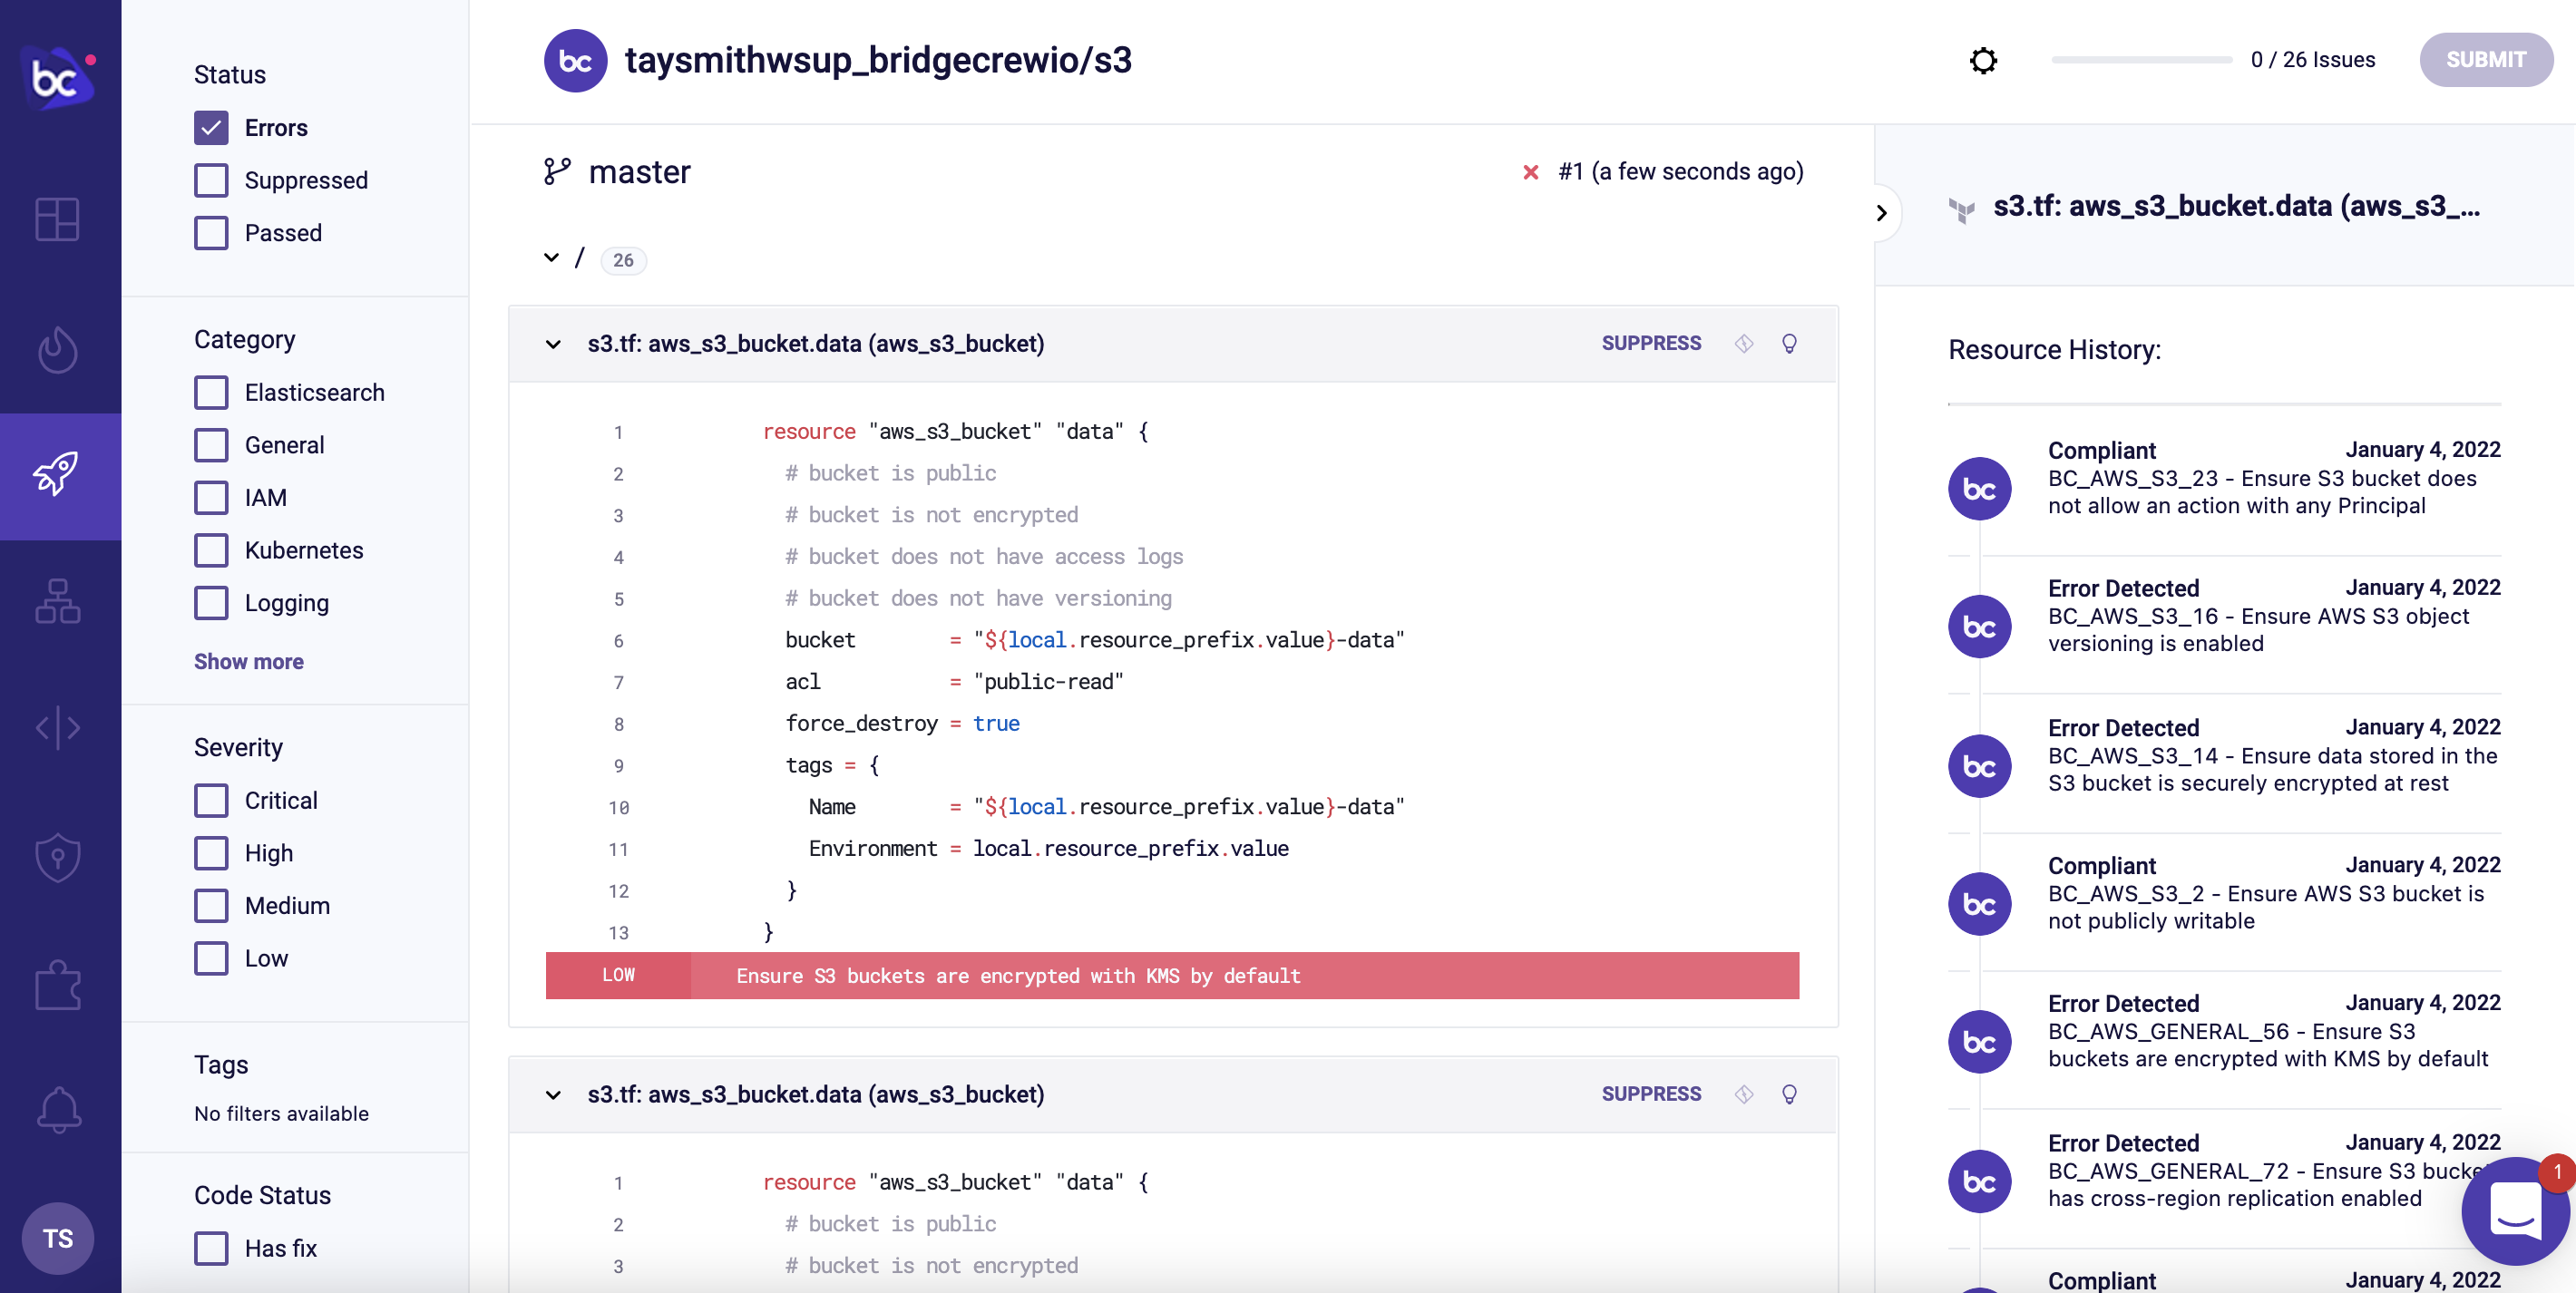Collapse the second s3.tf resource block
2576x1293 pixels.
[553, 1095]
